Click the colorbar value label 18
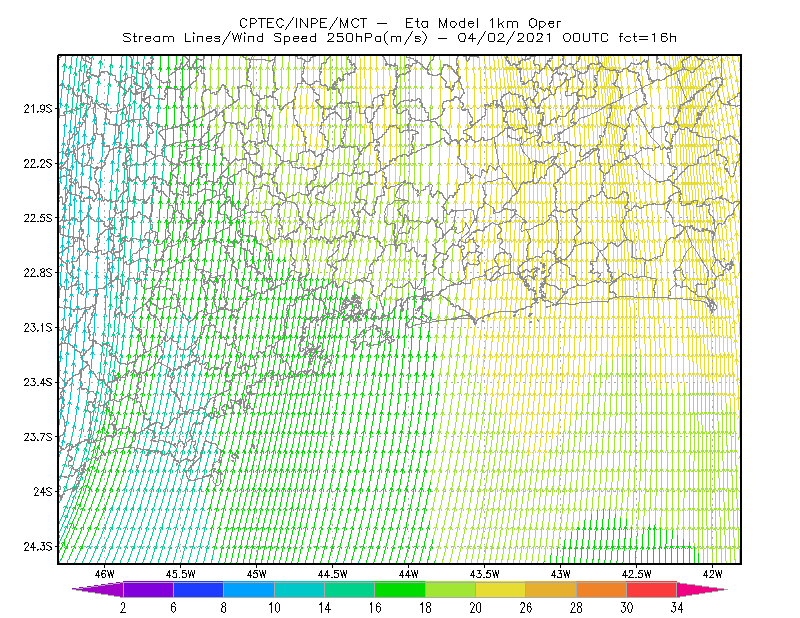Viewport: 800px width, 618px height. tap(425, 608)
